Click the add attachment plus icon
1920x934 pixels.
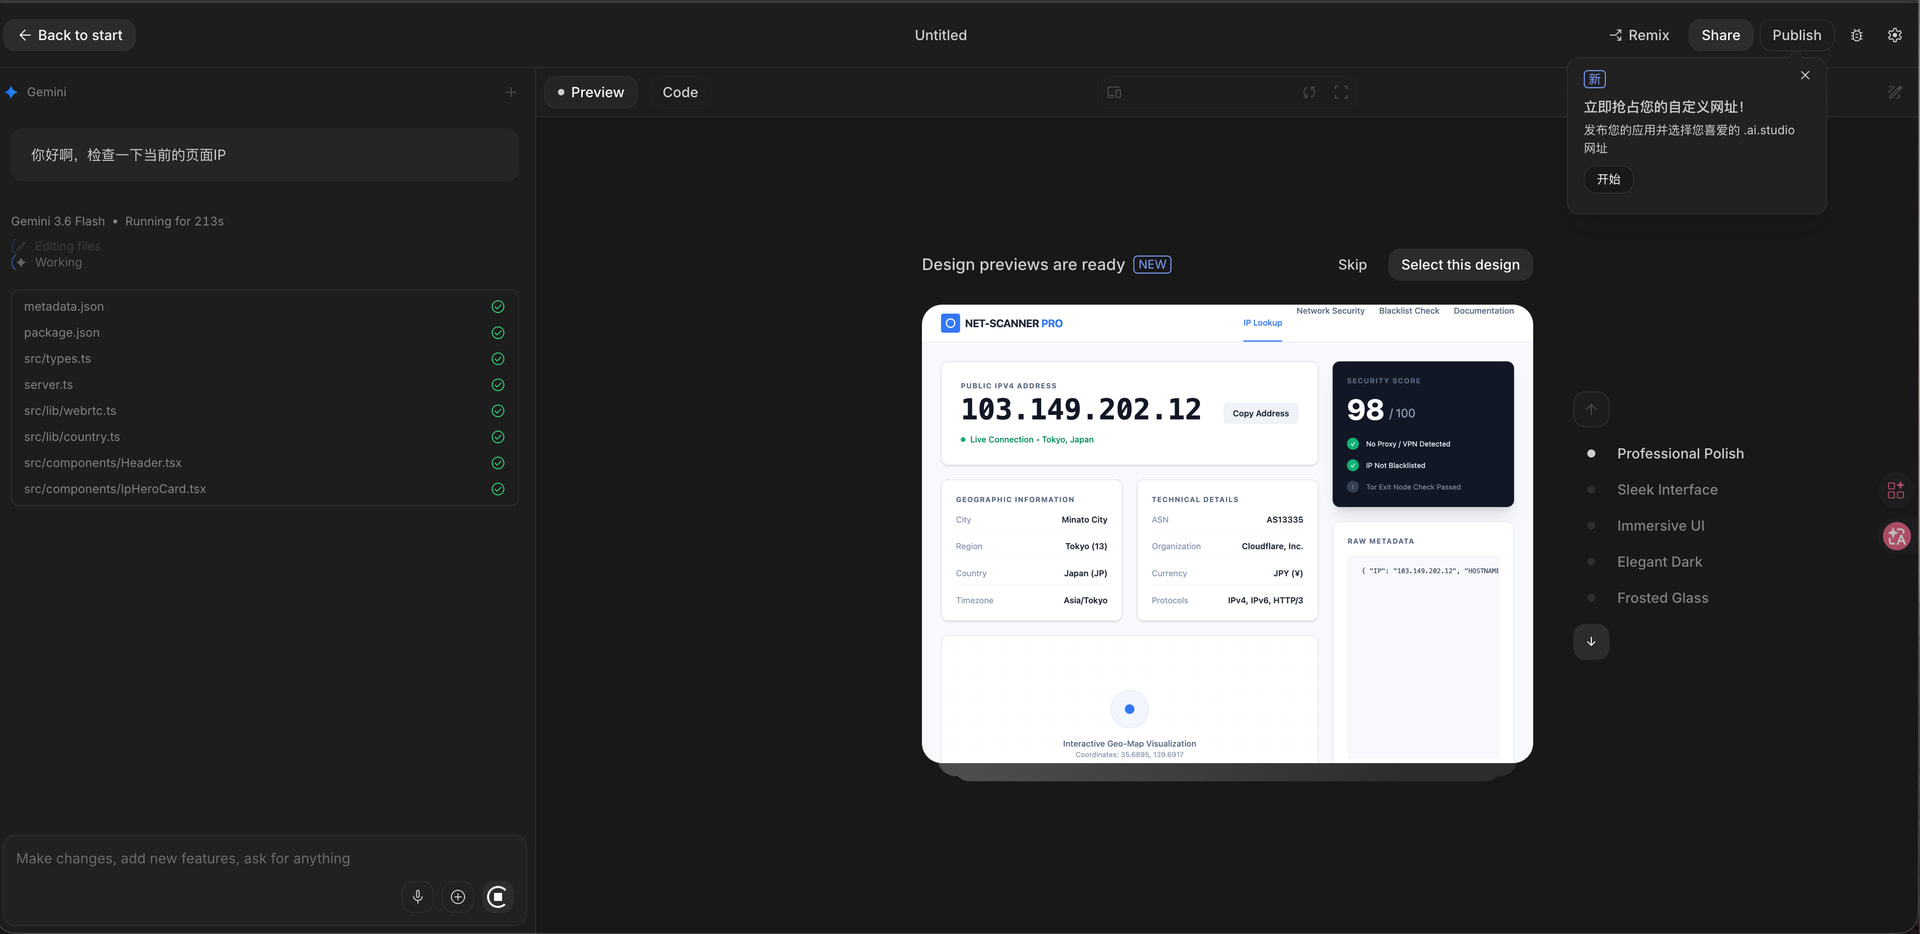[458, 897]
